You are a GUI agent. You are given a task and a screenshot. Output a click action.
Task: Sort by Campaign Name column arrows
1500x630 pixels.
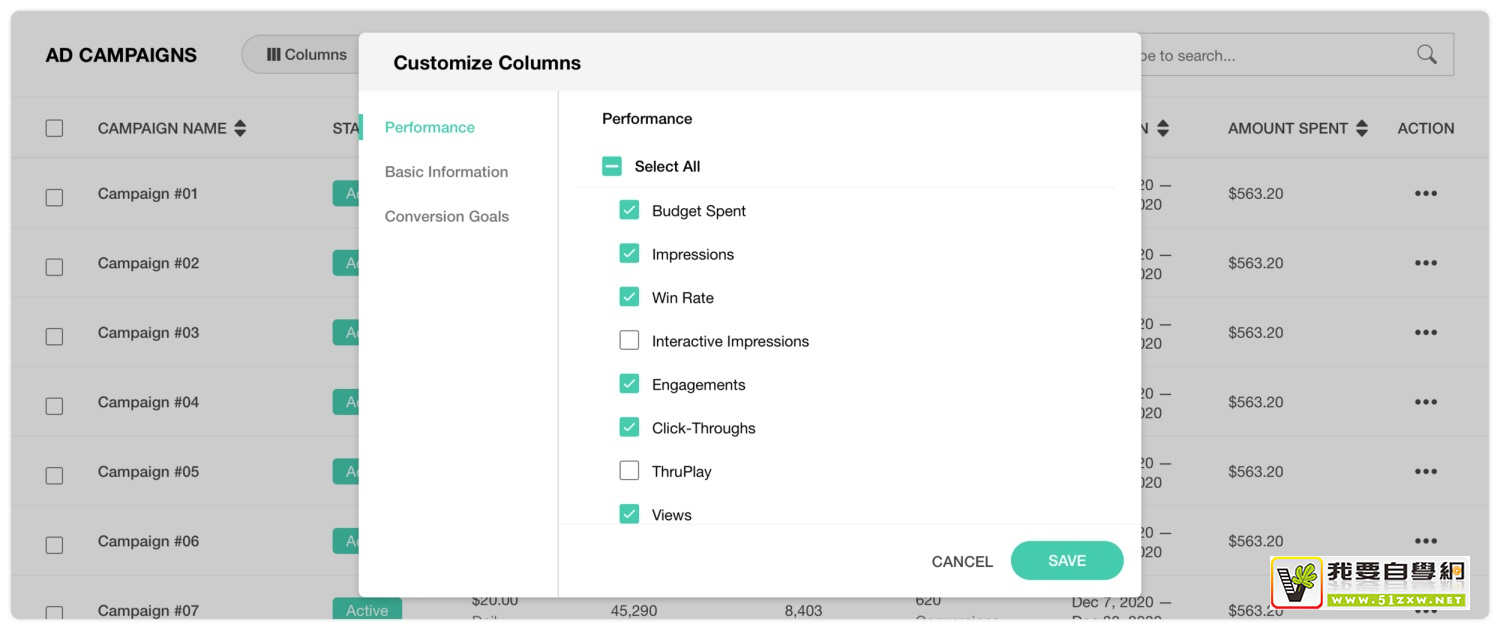click(240, 128)
